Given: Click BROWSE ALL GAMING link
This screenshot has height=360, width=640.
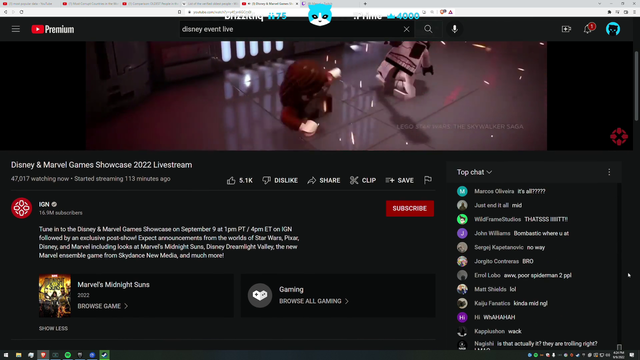Looking at the screenshot, I should (x=313, y=301).
